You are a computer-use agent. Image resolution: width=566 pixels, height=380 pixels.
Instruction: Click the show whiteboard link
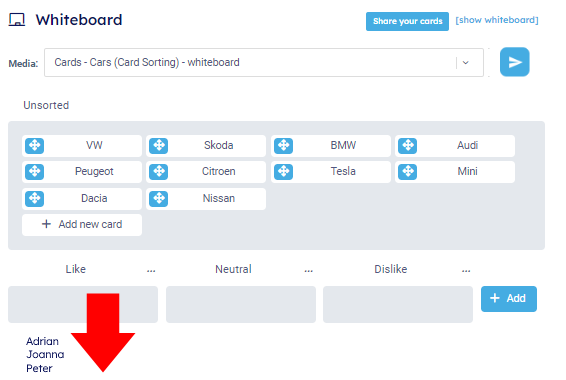497,20
